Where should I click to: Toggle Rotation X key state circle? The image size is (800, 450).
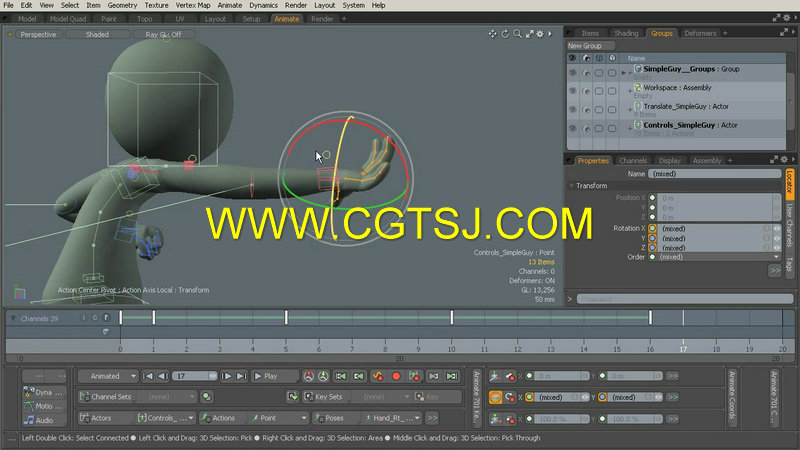click(653, 229)
